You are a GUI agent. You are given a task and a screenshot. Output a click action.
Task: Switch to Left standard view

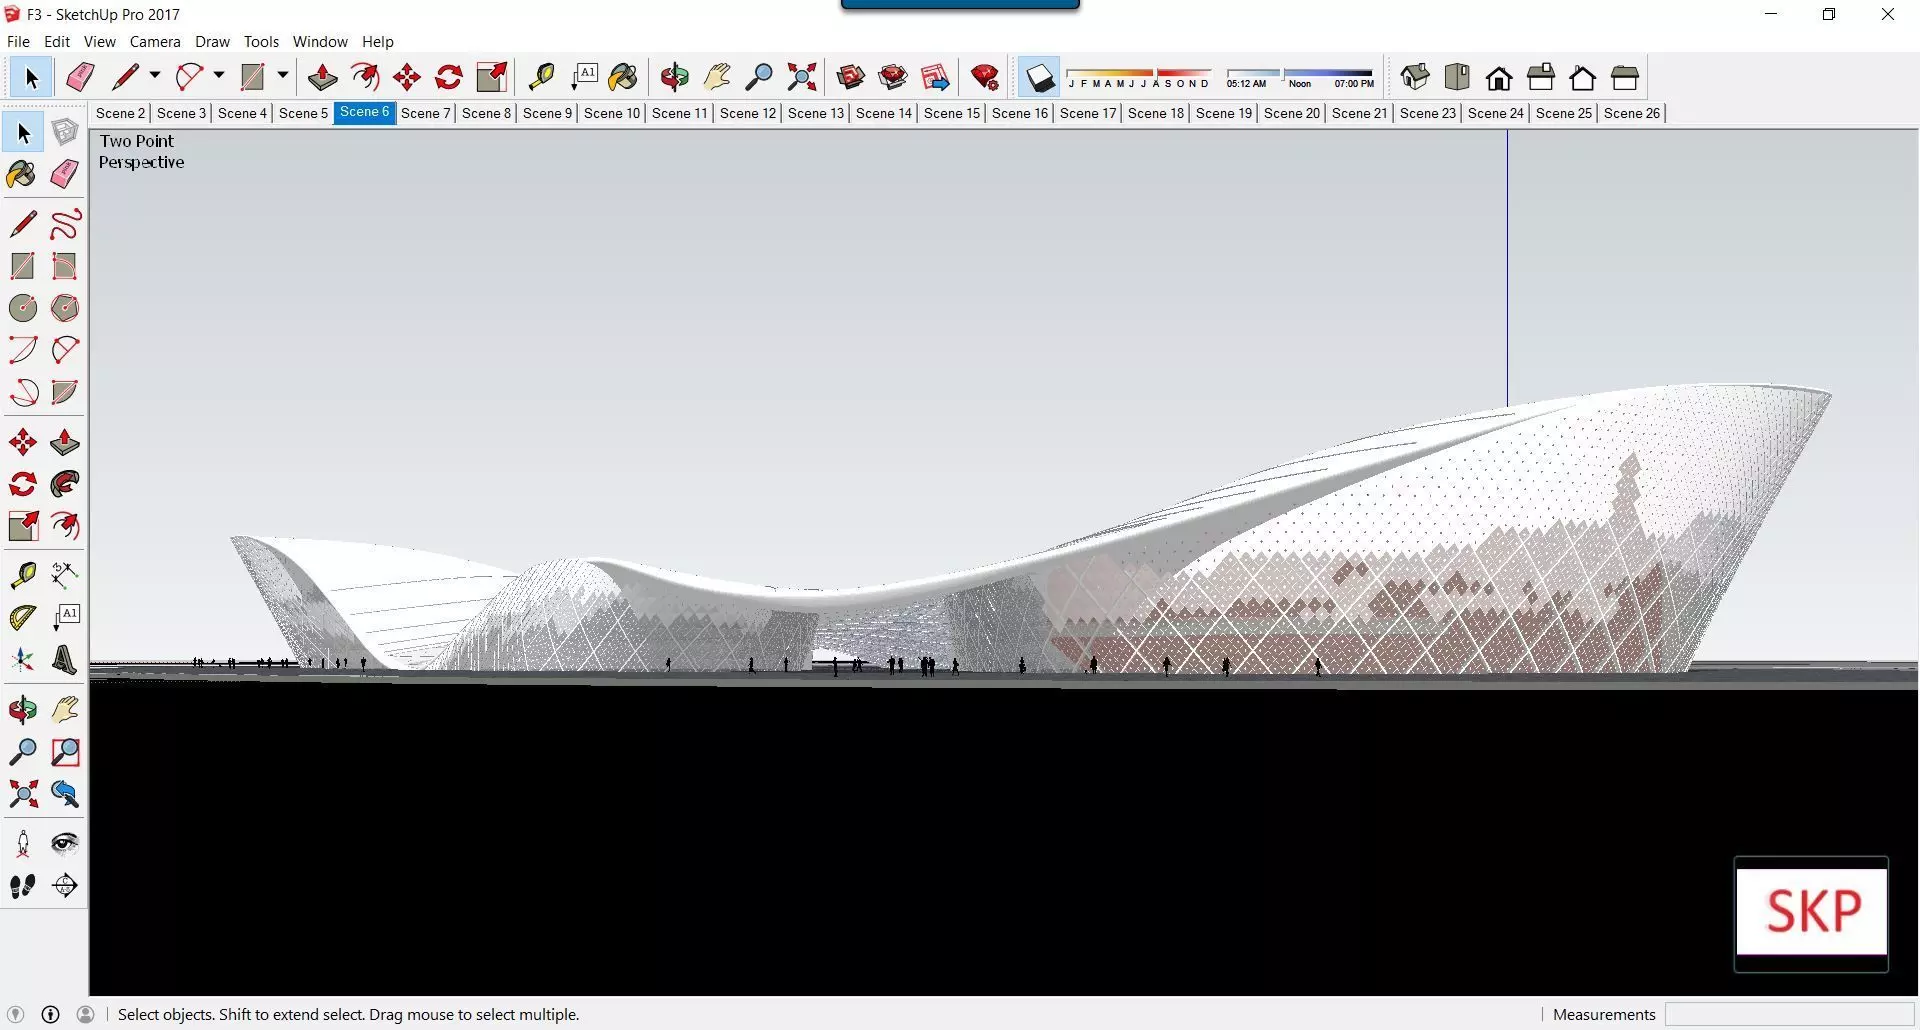pyautogui.click(x=1625, y=77)
